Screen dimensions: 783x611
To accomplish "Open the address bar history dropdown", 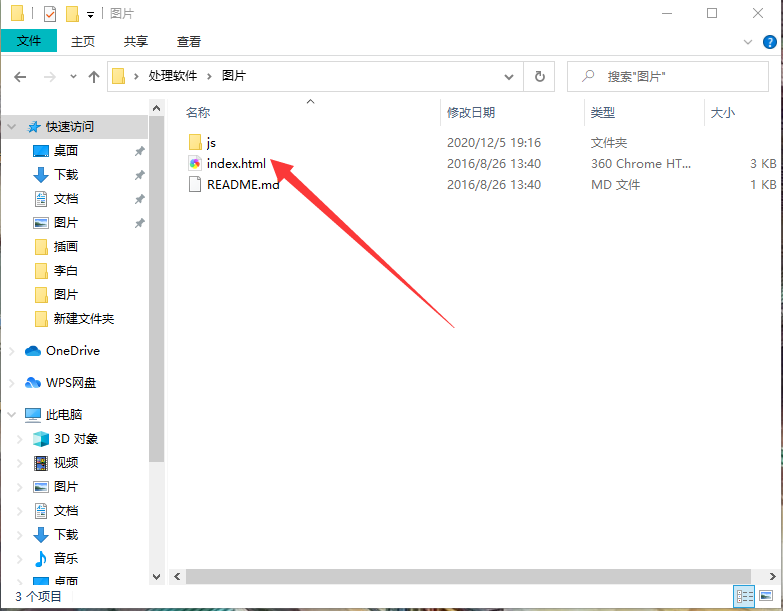I will pos(510,76).
